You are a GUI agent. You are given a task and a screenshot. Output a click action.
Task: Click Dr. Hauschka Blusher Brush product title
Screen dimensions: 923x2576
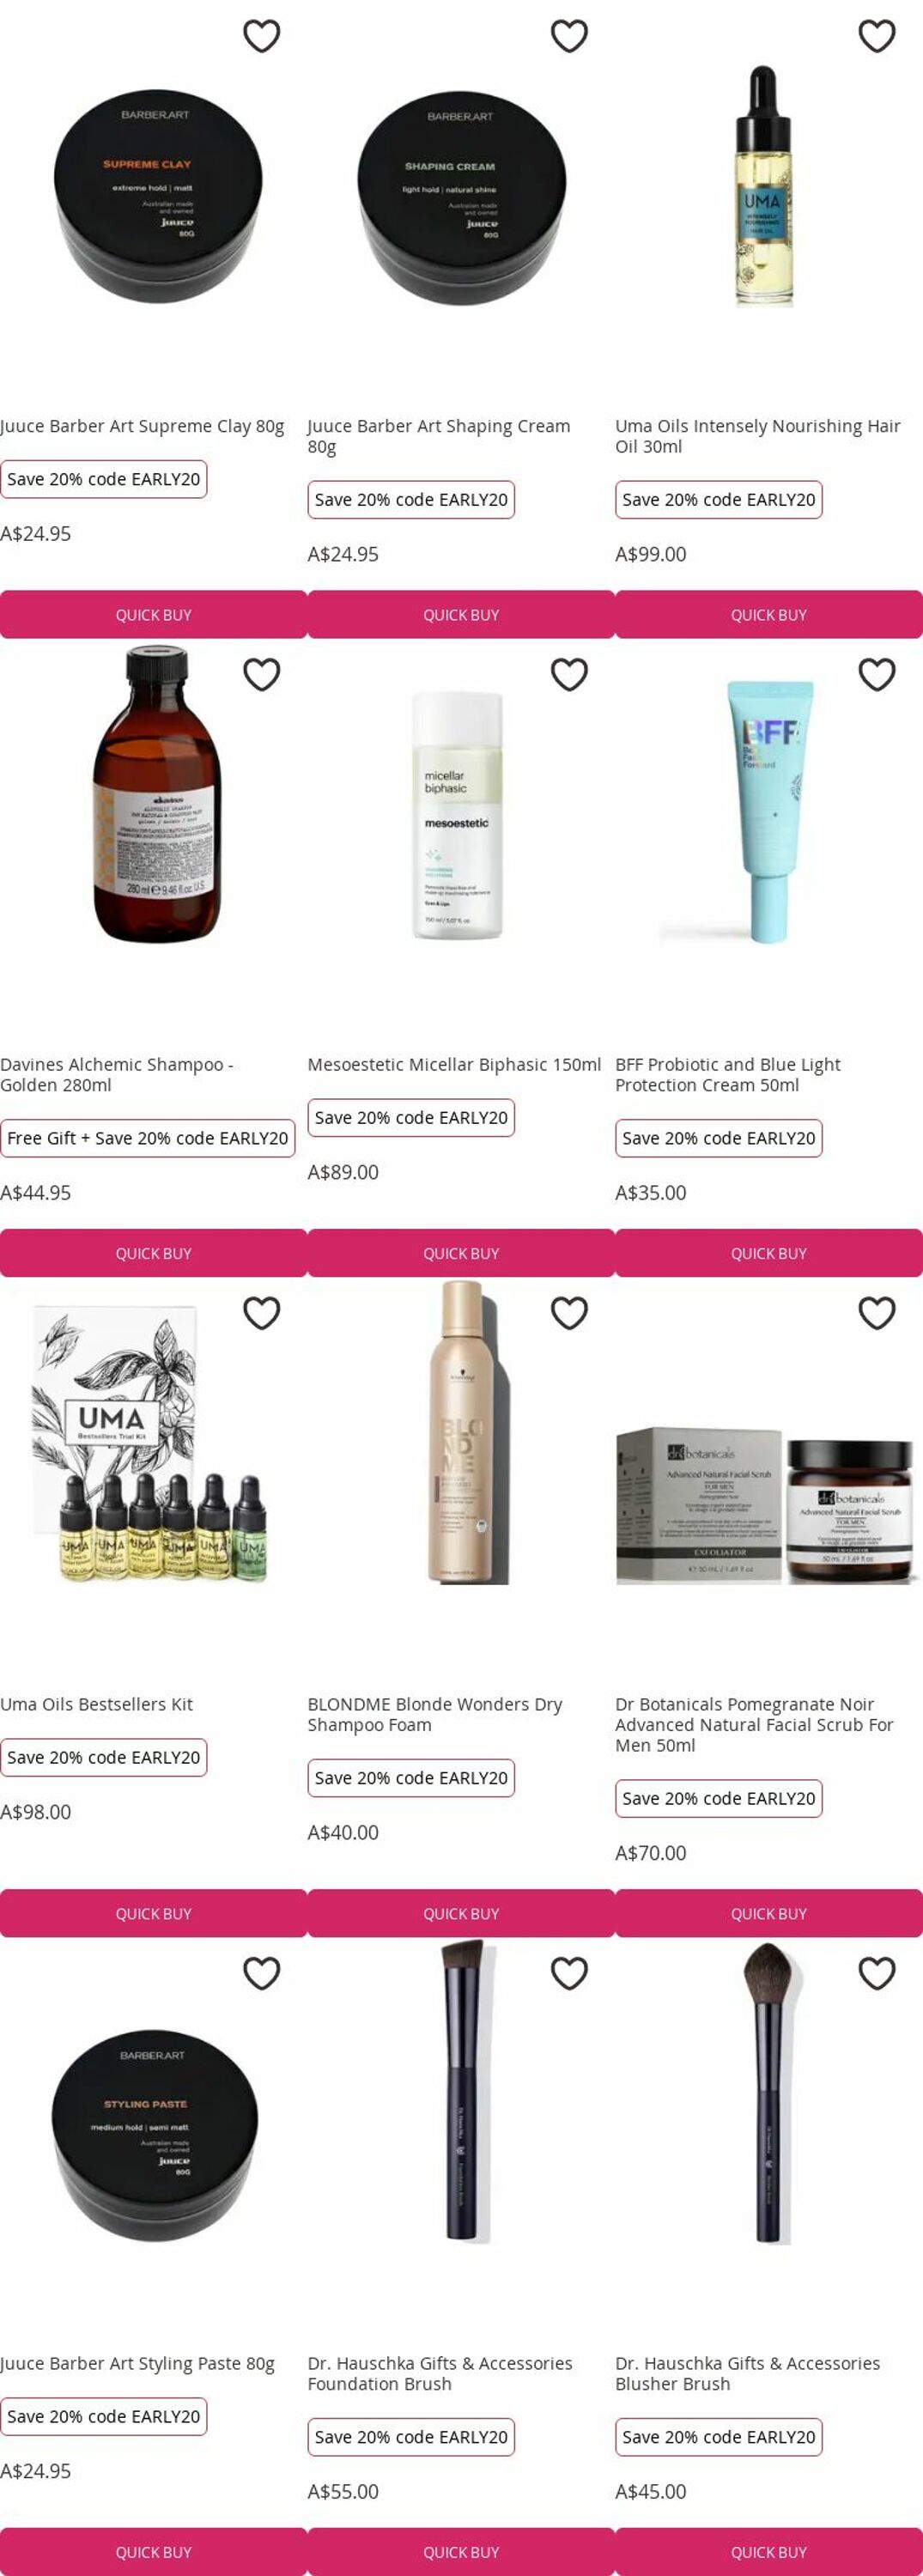click(x=747, y=2373)
